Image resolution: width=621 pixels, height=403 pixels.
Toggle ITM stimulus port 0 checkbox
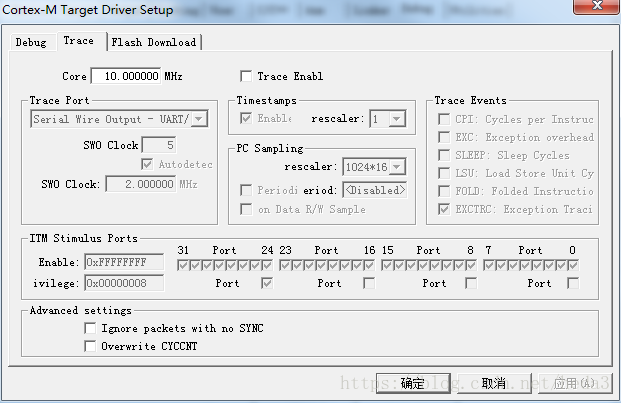(573, 265)
